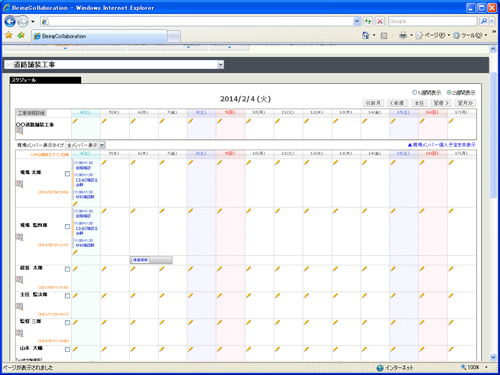This screenshot has width=500, height=375.
Task: Click the Google search input field
Action: pyautogui.click(x=433, y=21)
